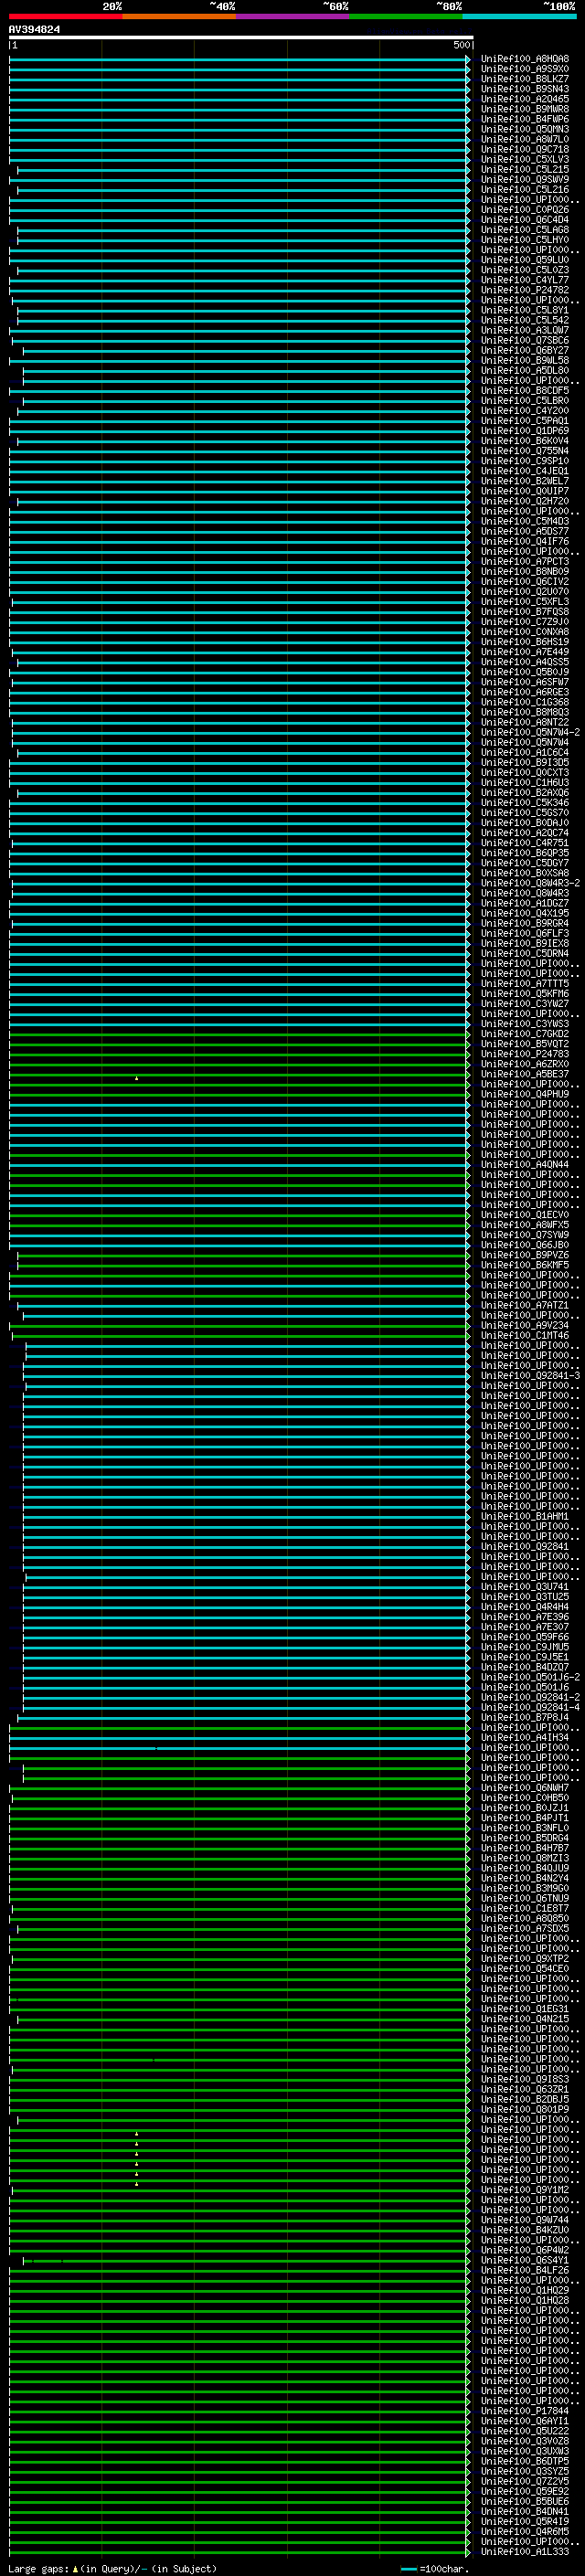Select the UniRef100_Q5N7W4-2 hit label

(x=530, y=732)
